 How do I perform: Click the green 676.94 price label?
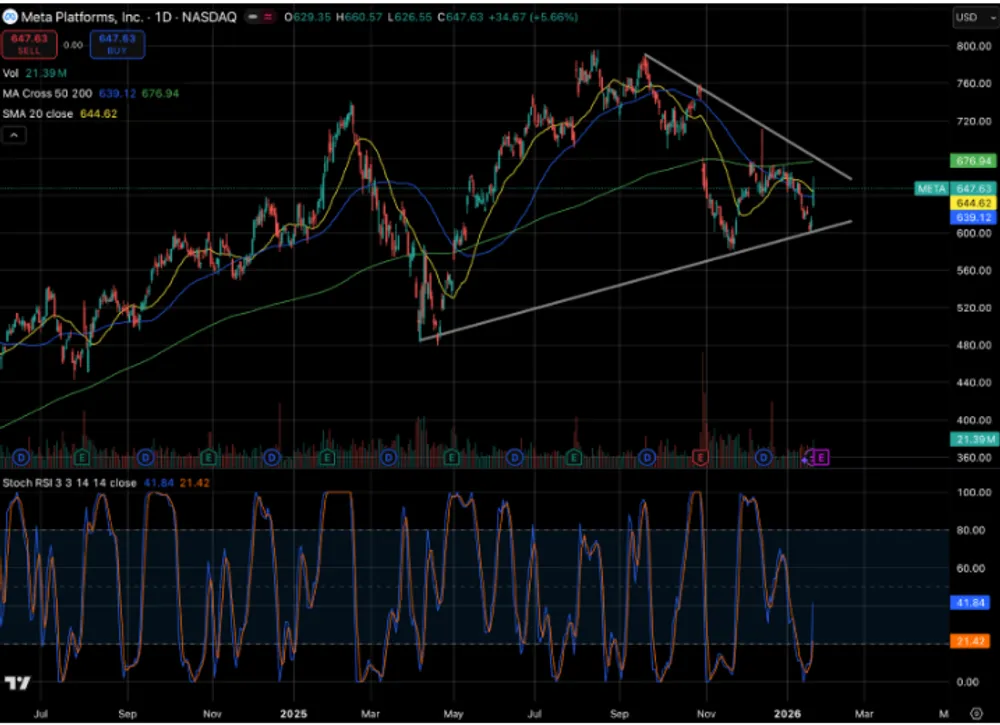click(x=973, y=160)
